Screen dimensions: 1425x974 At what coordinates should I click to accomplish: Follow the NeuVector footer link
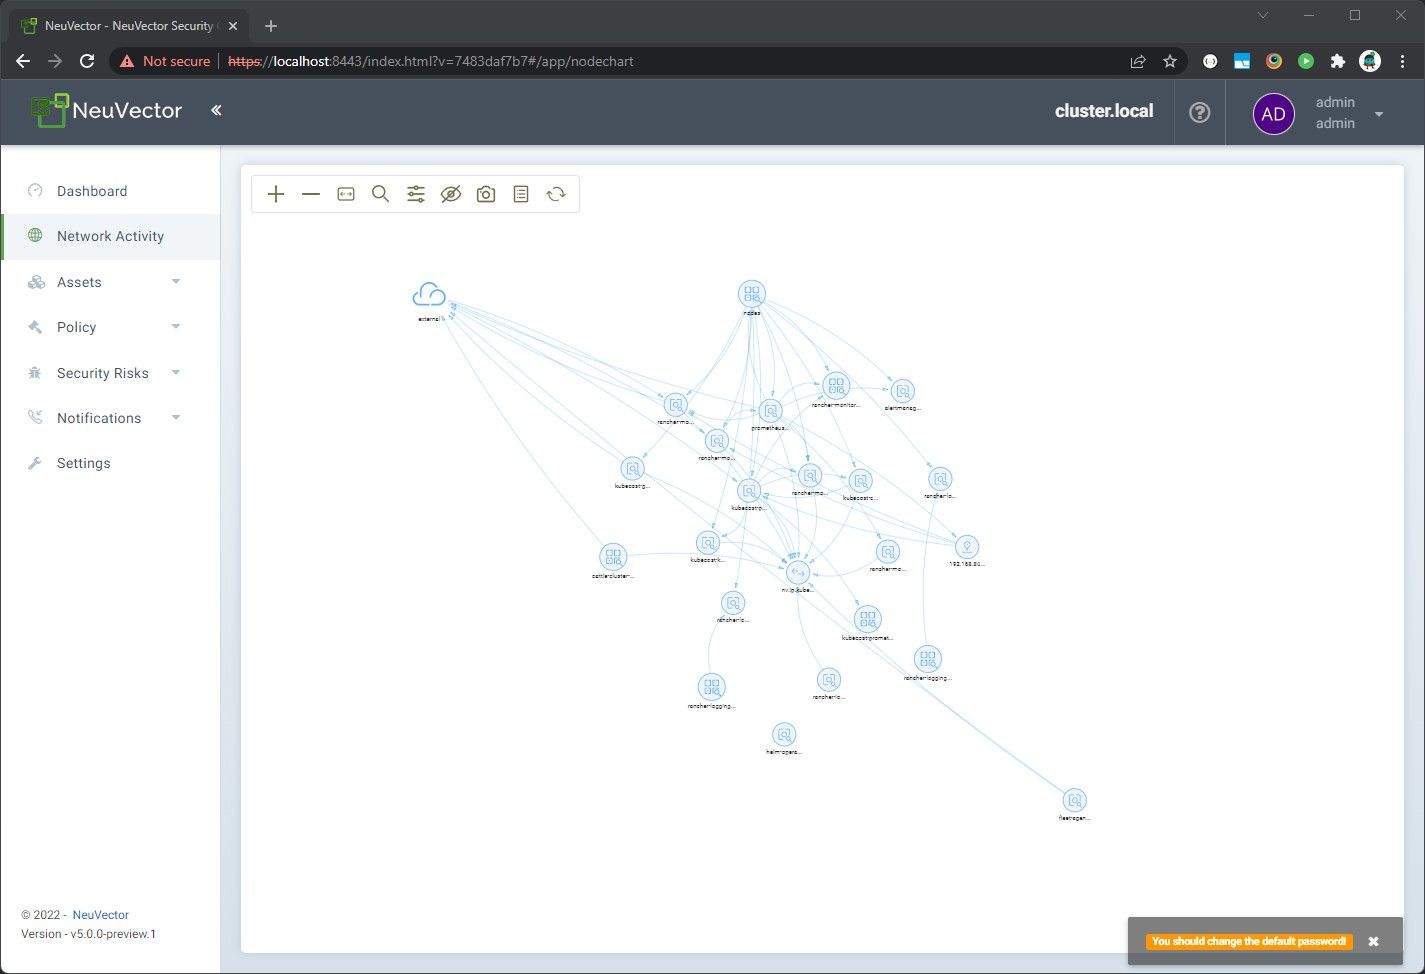click(x=100, y=915)
